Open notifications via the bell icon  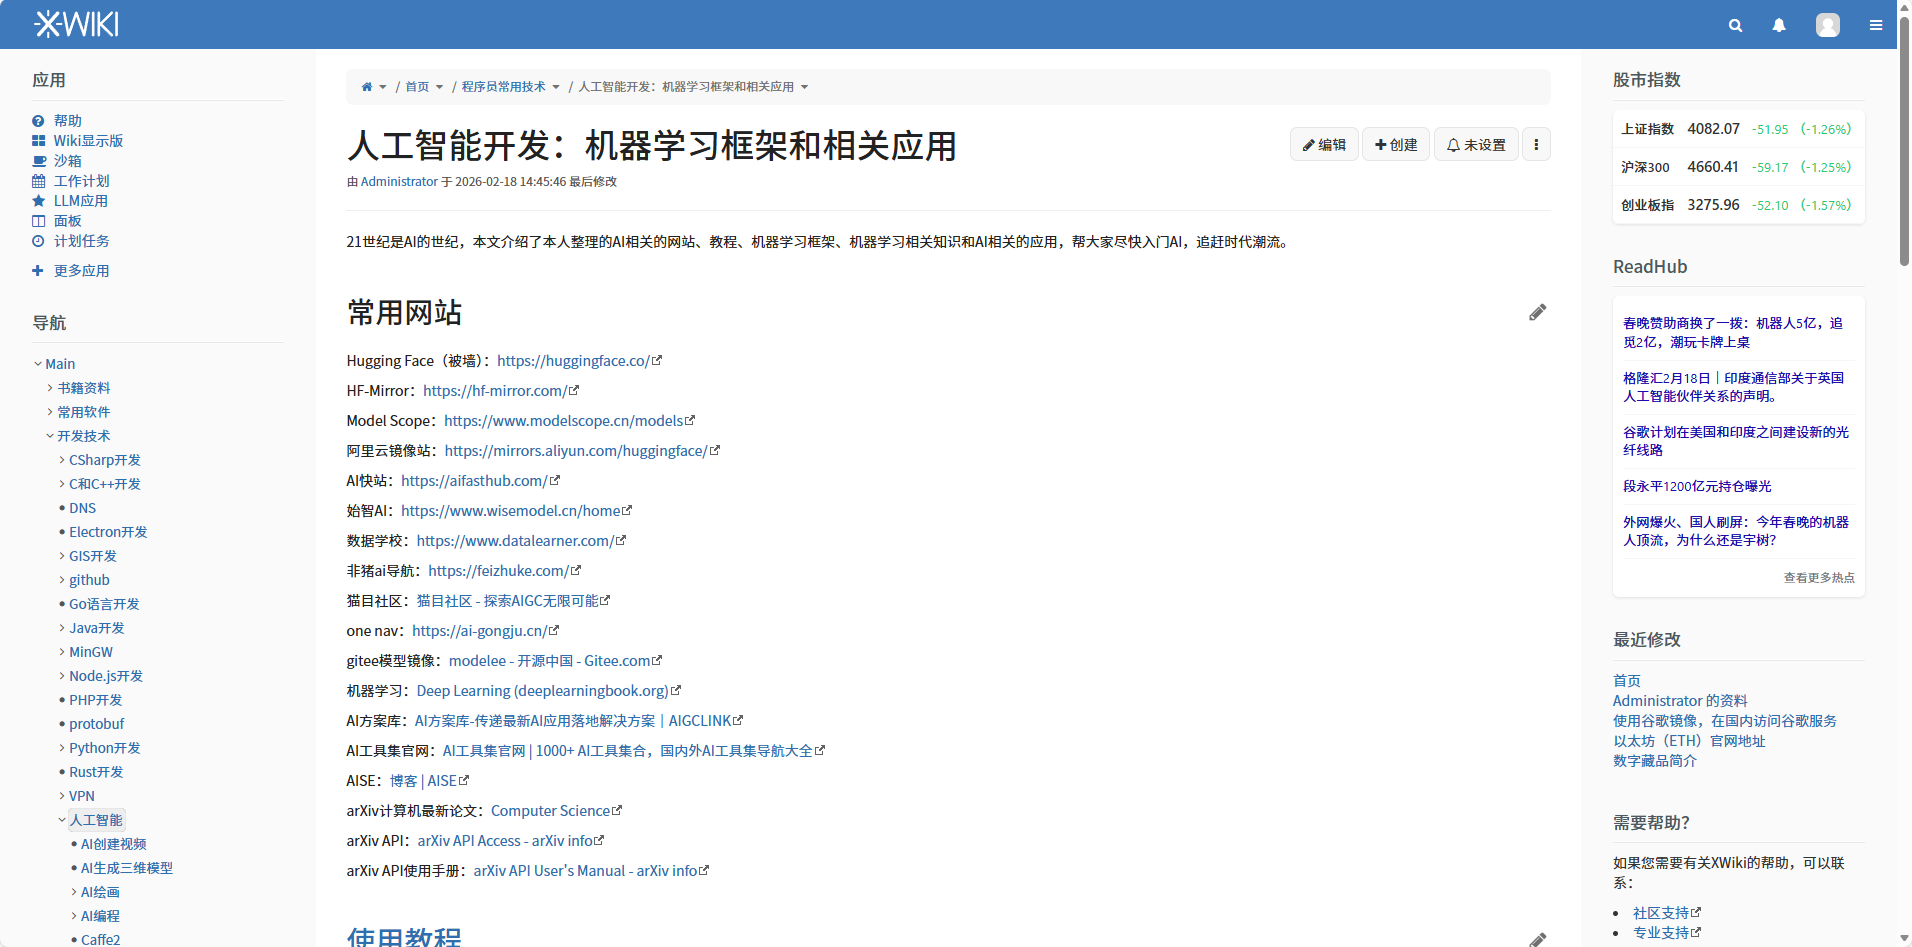pos(1779,24)
